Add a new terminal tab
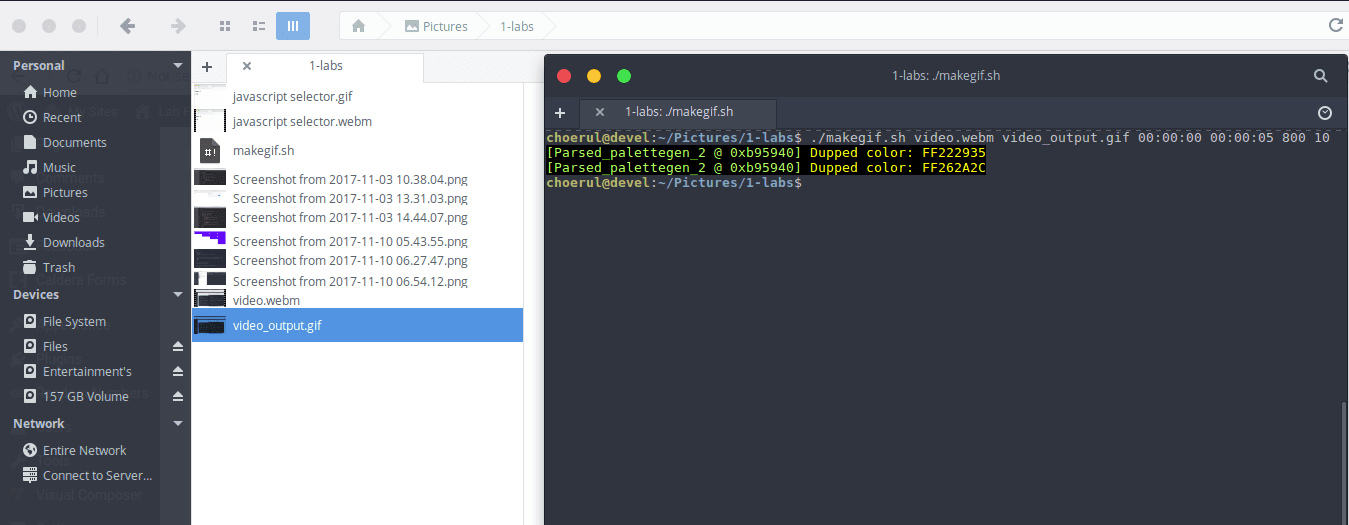 pyautogui.click(x=560, y=112)
